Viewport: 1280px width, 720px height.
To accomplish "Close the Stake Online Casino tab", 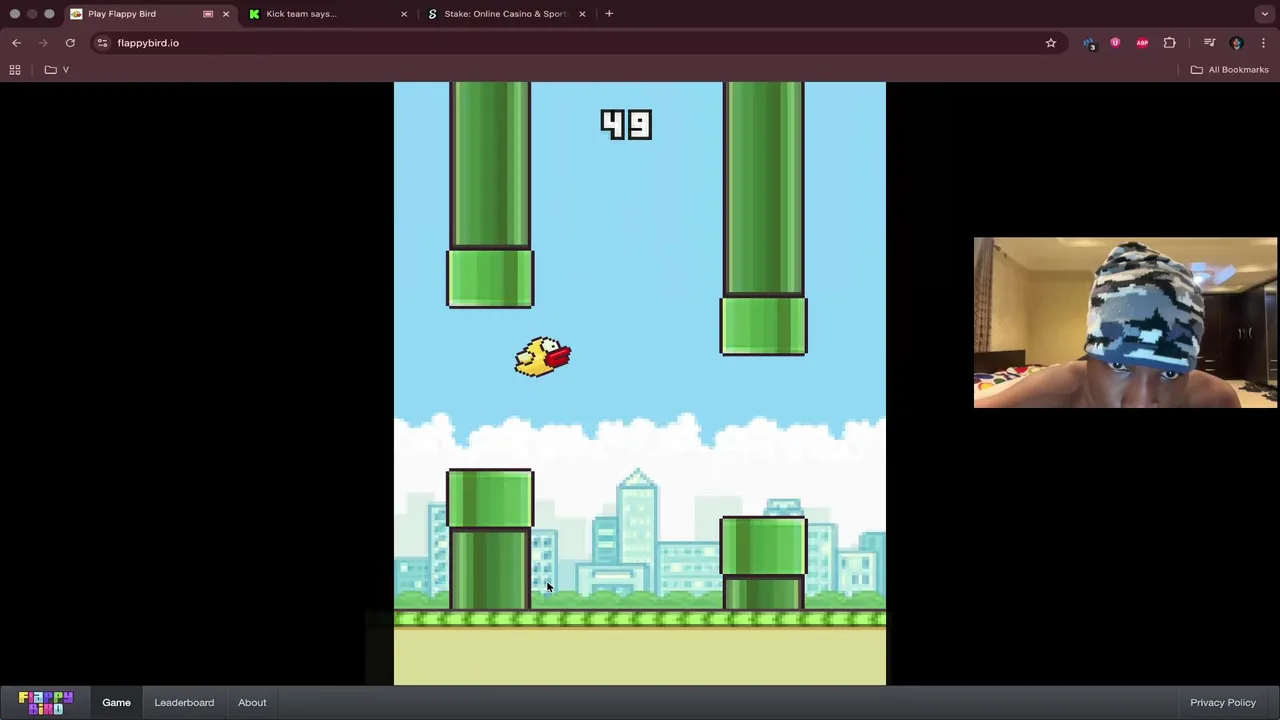I will coord(582,14).
